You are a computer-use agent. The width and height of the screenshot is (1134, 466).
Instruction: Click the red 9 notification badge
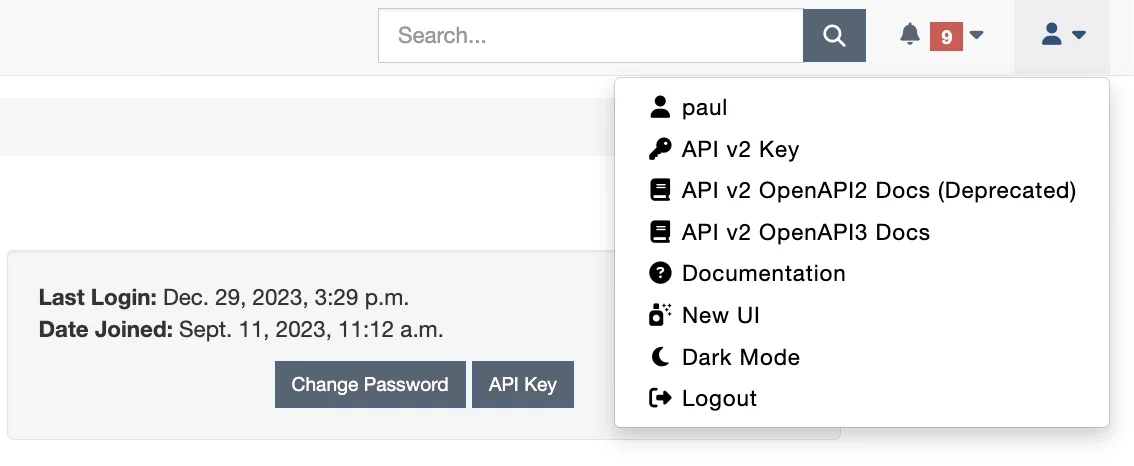(946, 36)
